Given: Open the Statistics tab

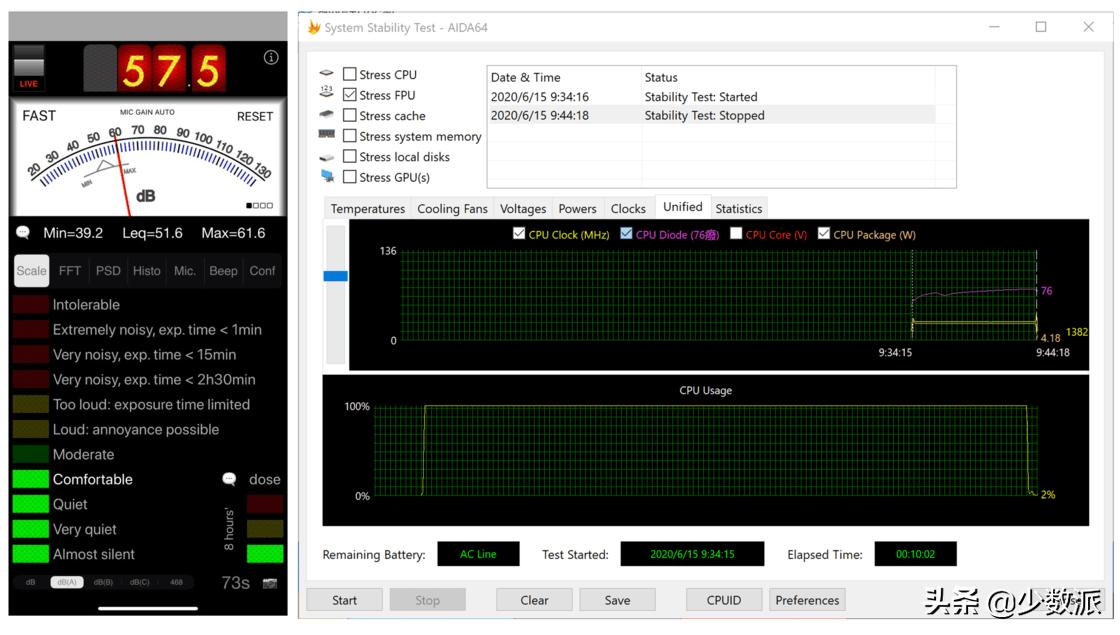Looking at the screenshot, I should 738,208.
